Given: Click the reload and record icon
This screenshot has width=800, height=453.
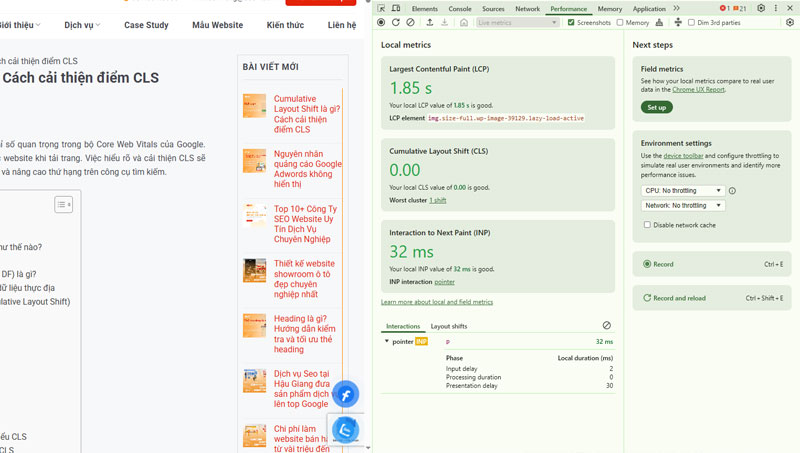Looking at the screenshot, I should click(395, 22).
